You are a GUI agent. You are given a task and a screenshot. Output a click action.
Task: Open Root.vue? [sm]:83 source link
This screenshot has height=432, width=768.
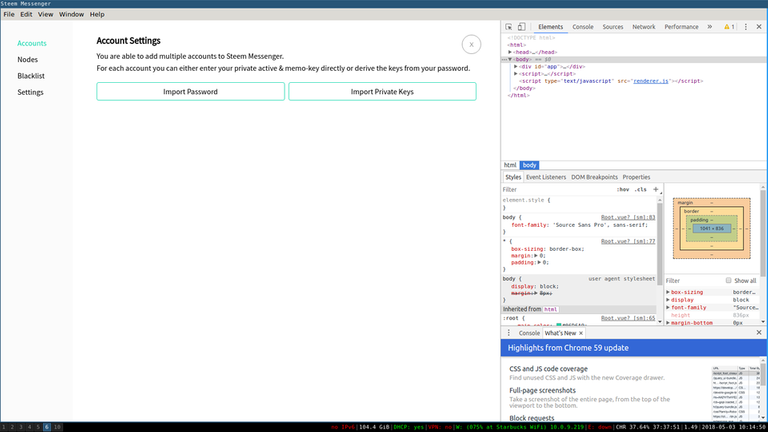[x=628, y=217]
